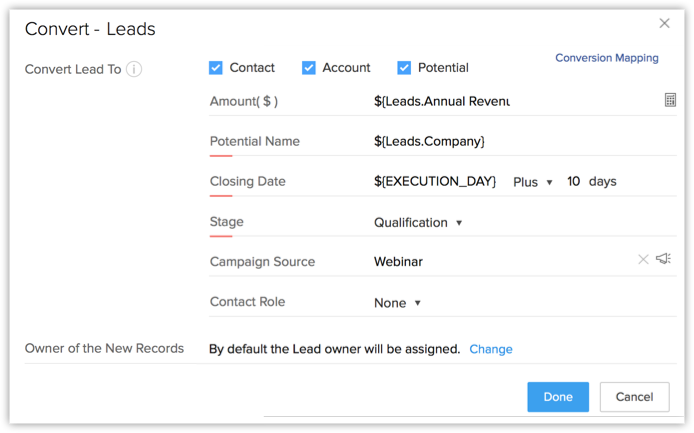Viewport: 694px width, 433px height.
Task: Open the Plus operator dropdown
Action: [533, 182]
